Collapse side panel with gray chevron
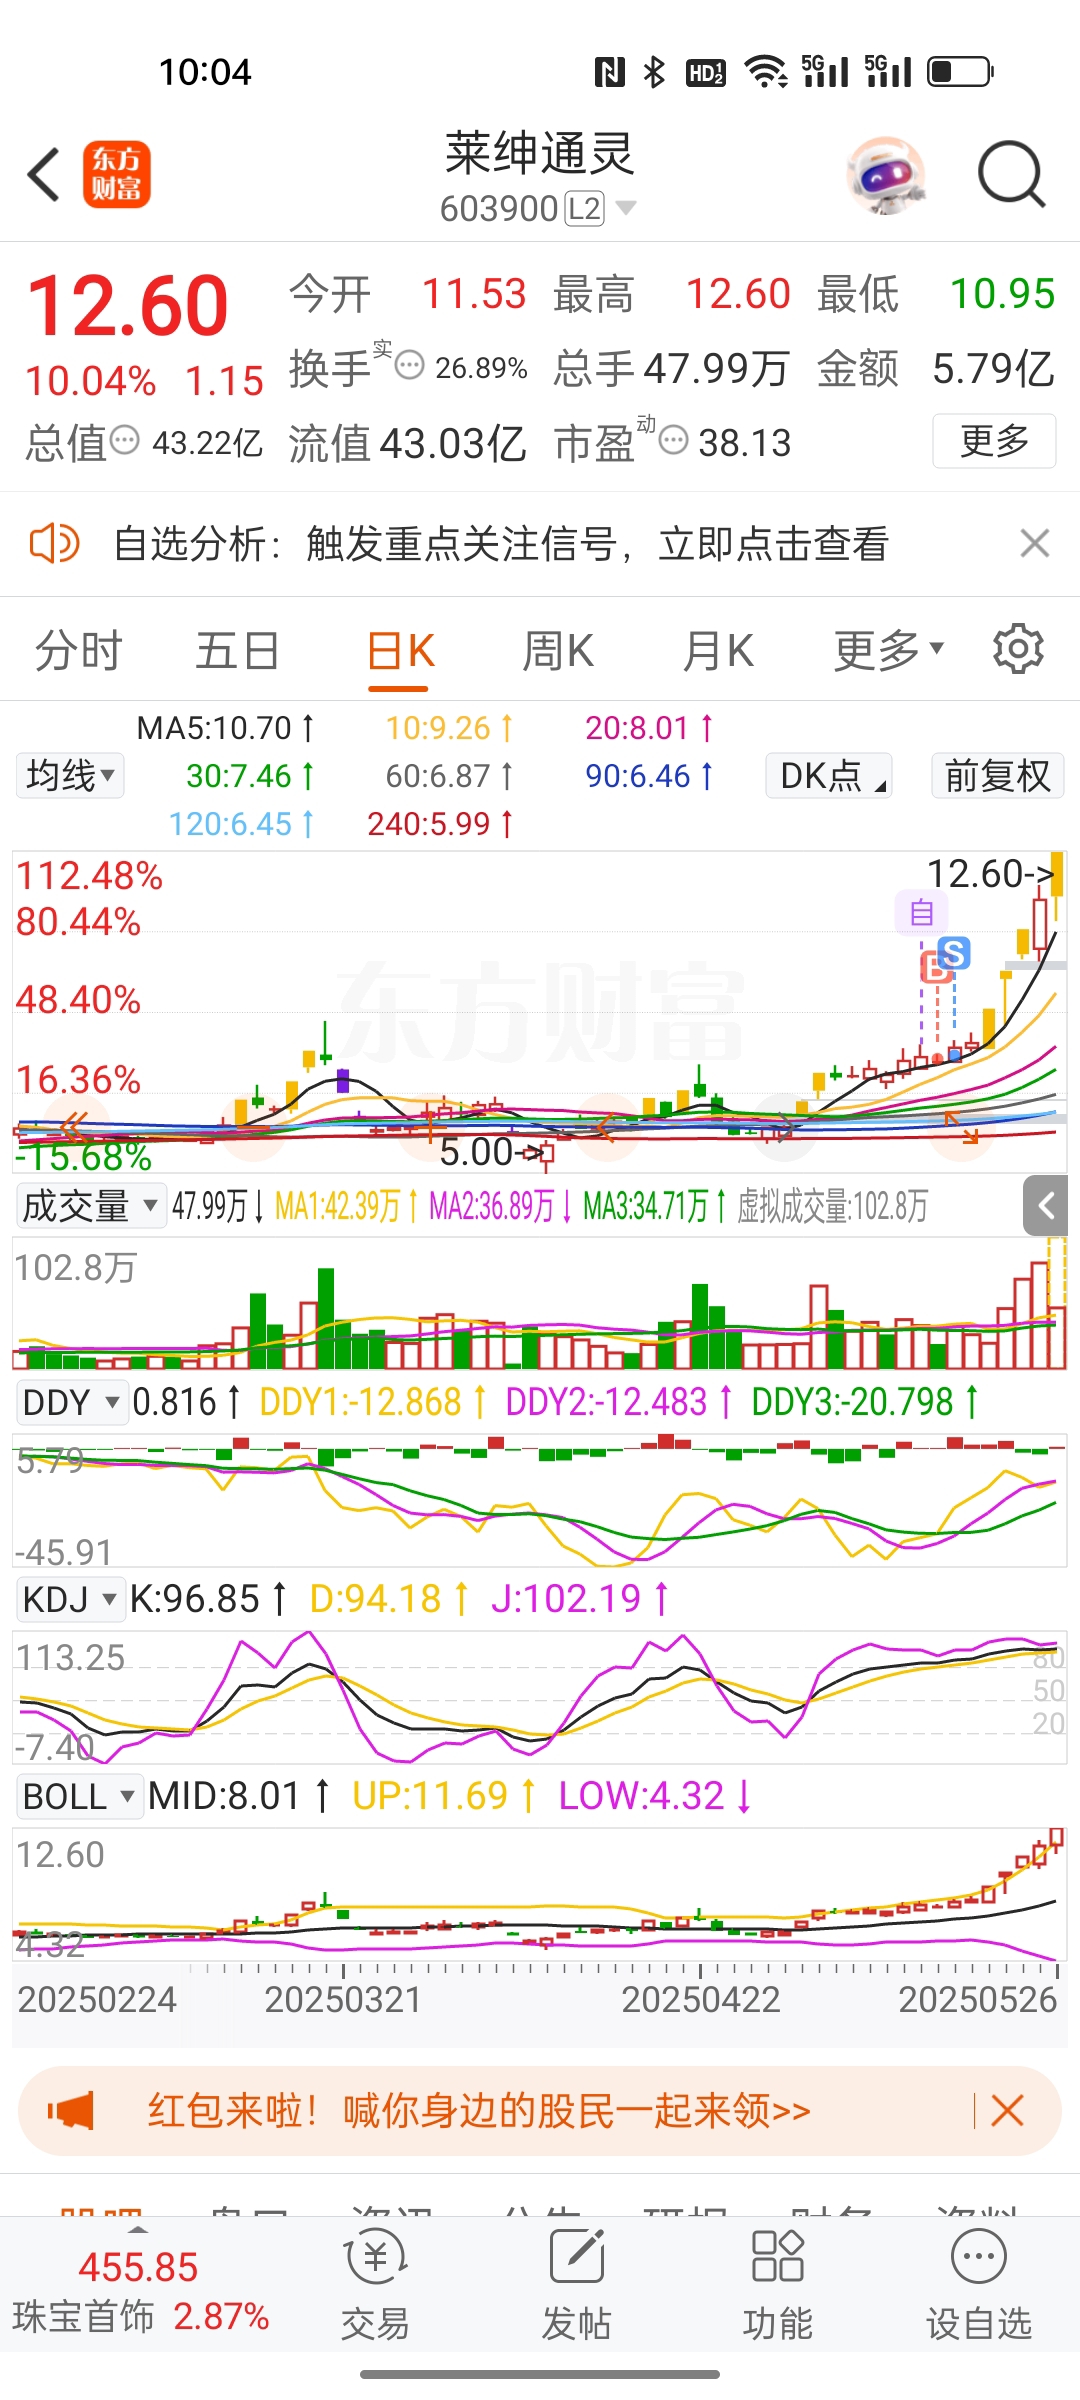This screenshot has height=2400, width=1080. 1046,1205
